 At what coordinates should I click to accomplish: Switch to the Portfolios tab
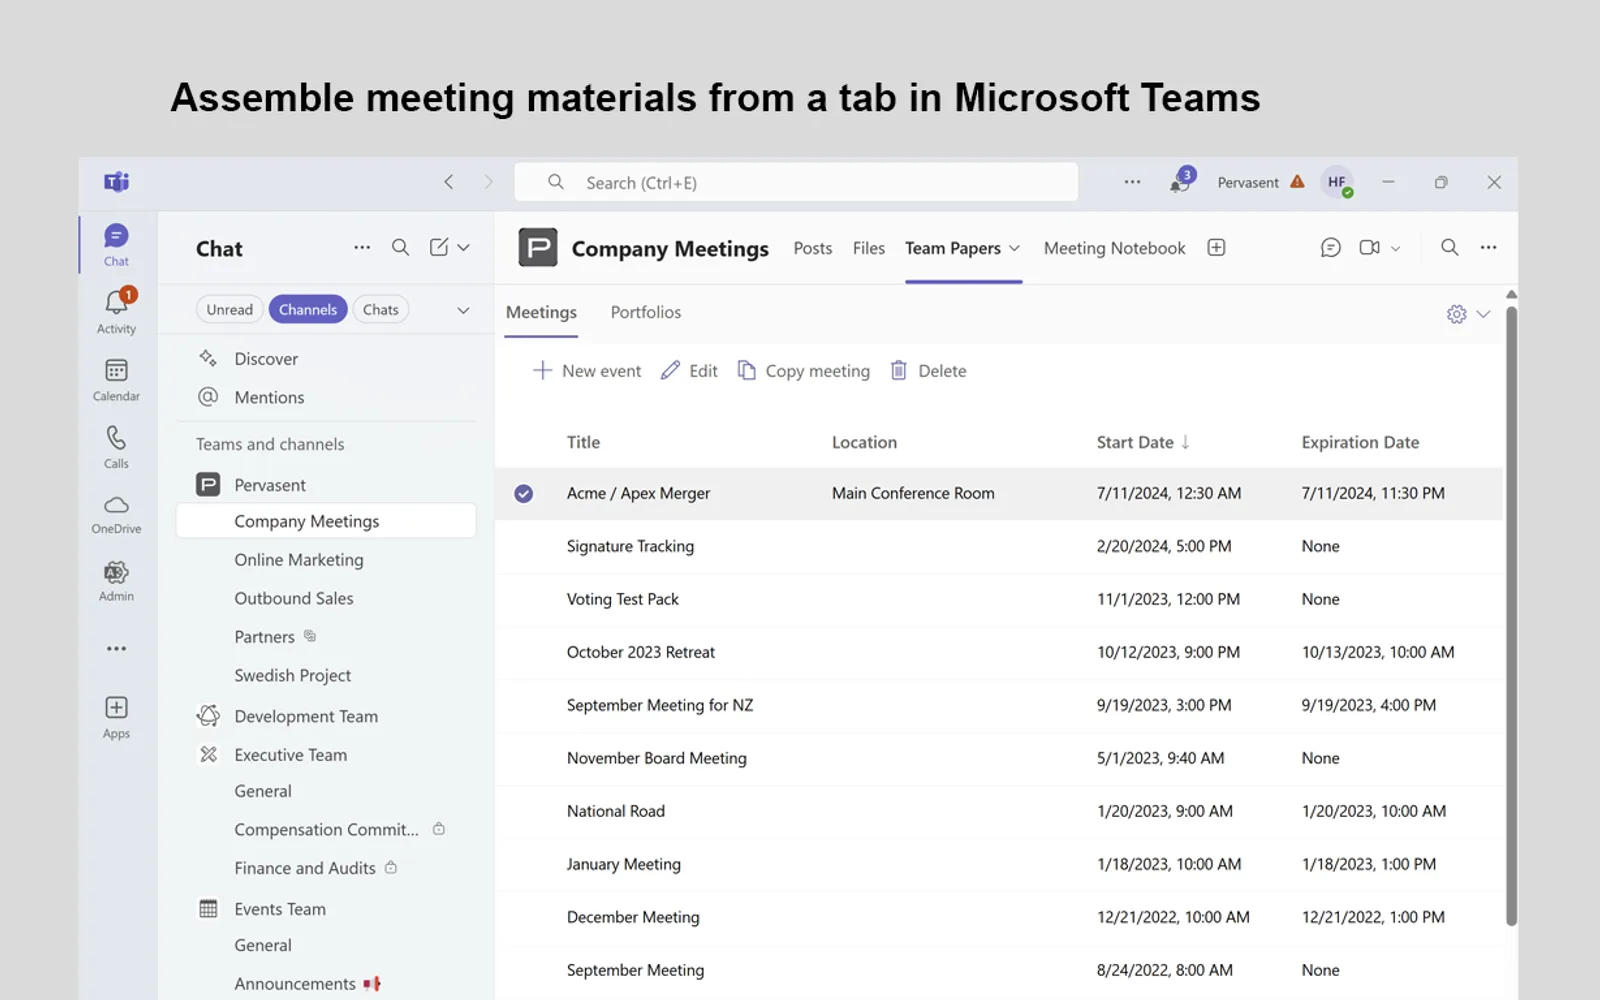point(645,312)
